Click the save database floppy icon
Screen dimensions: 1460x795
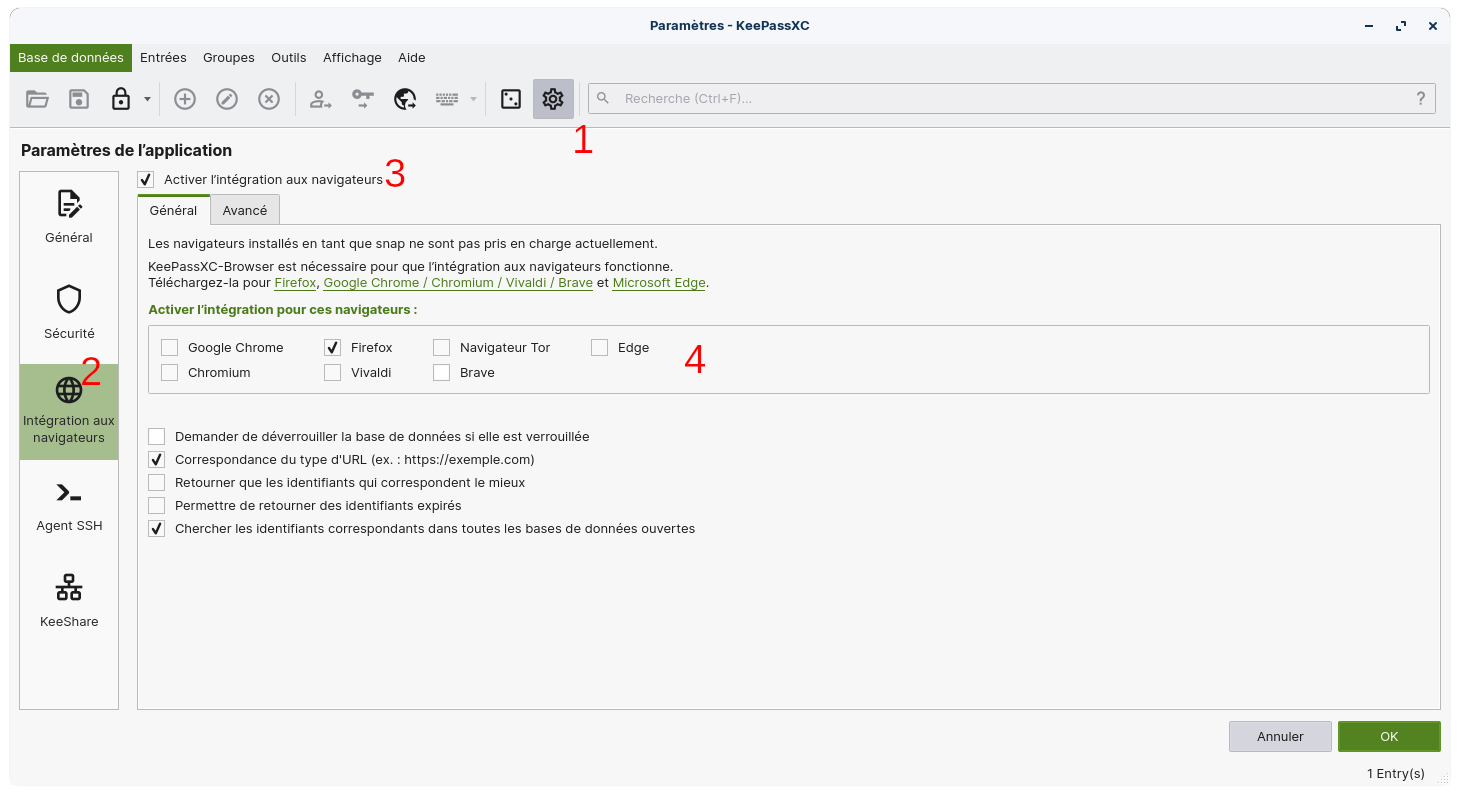click(79, 98)
